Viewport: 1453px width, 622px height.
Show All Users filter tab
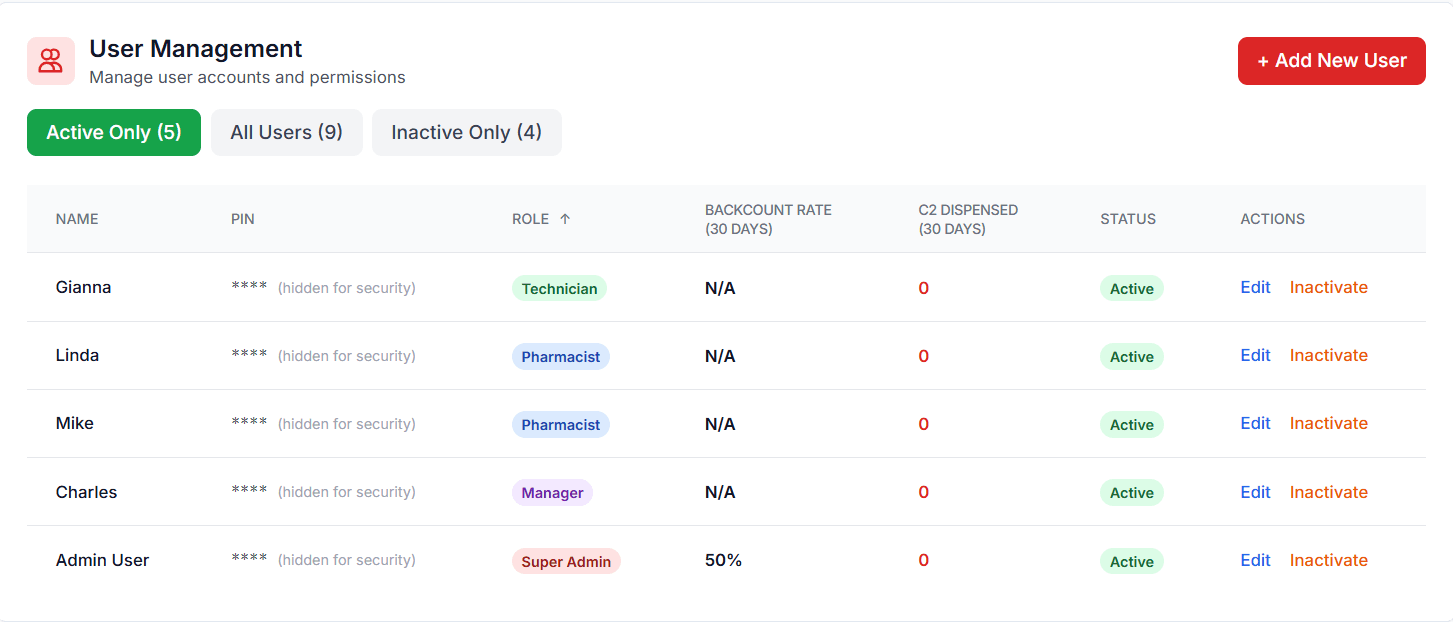pos(286,133)
